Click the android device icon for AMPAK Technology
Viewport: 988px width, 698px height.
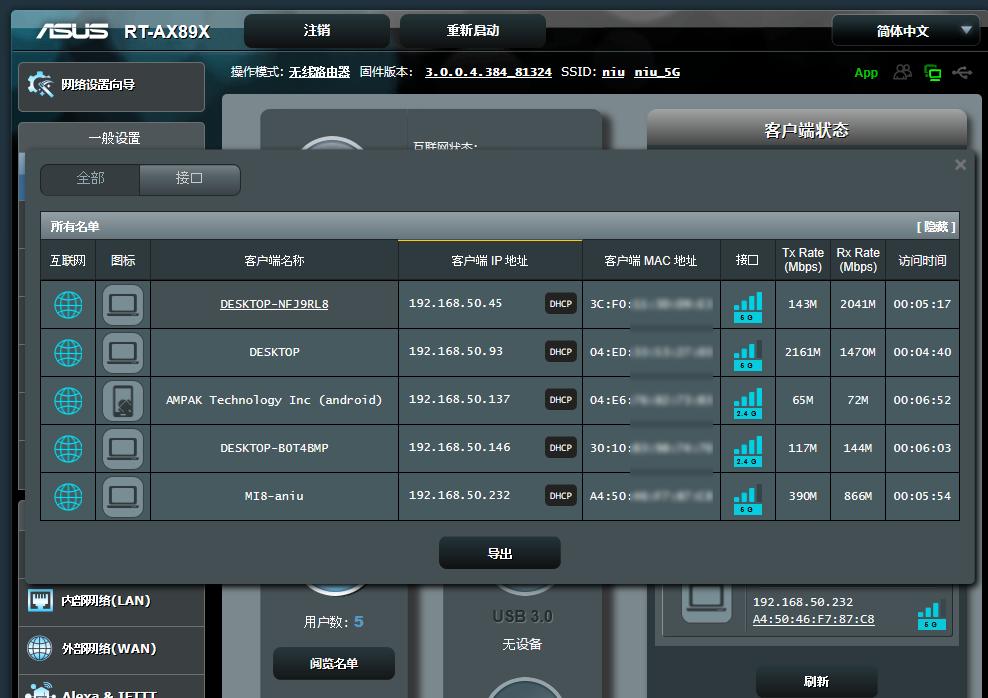tap(123, 400)
